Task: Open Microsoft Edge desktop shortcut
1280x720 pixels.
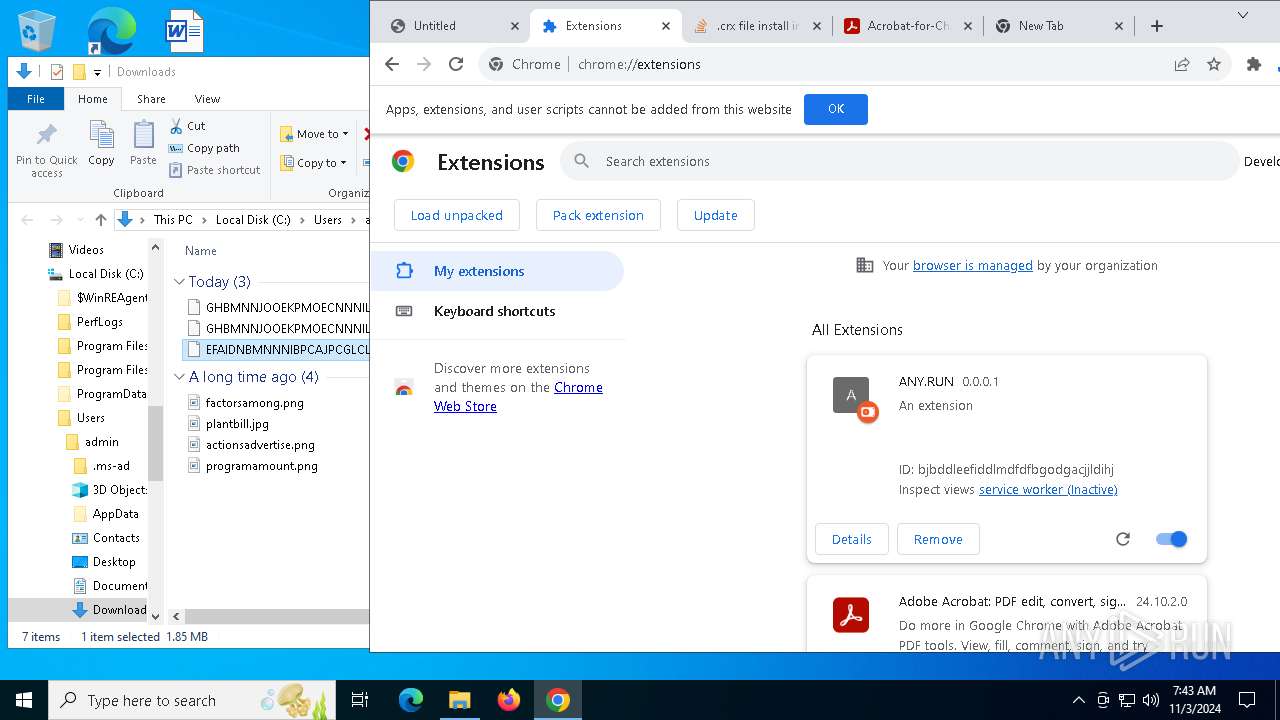Action: [111, 30]
